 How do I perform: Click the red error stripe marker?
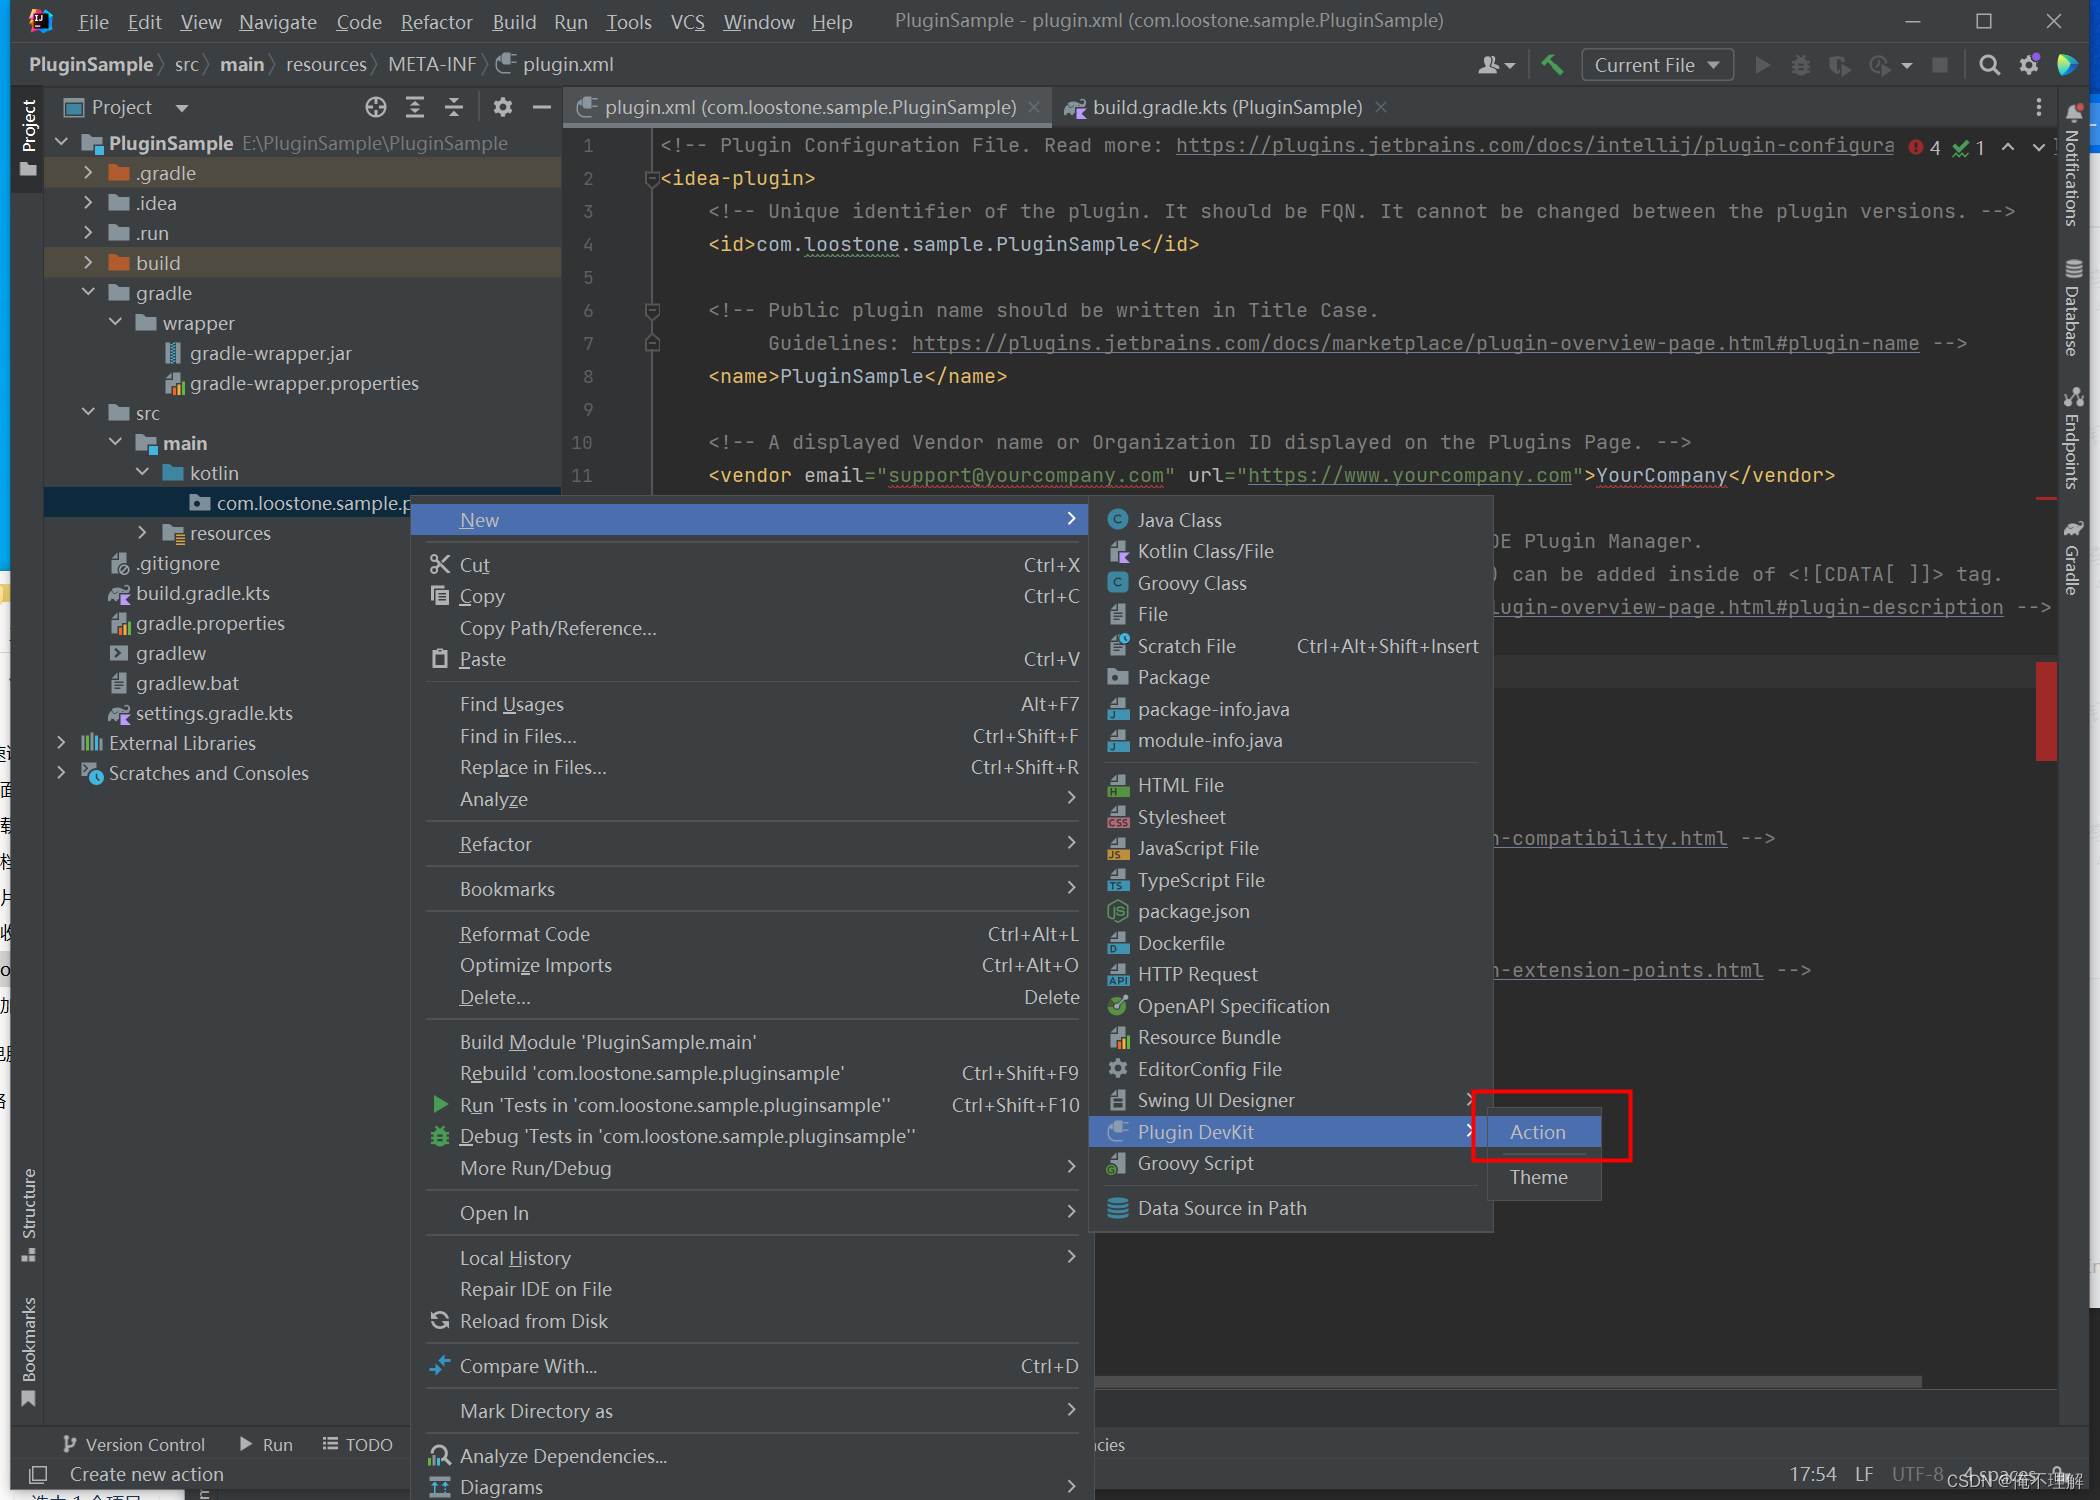(2046, 710)
